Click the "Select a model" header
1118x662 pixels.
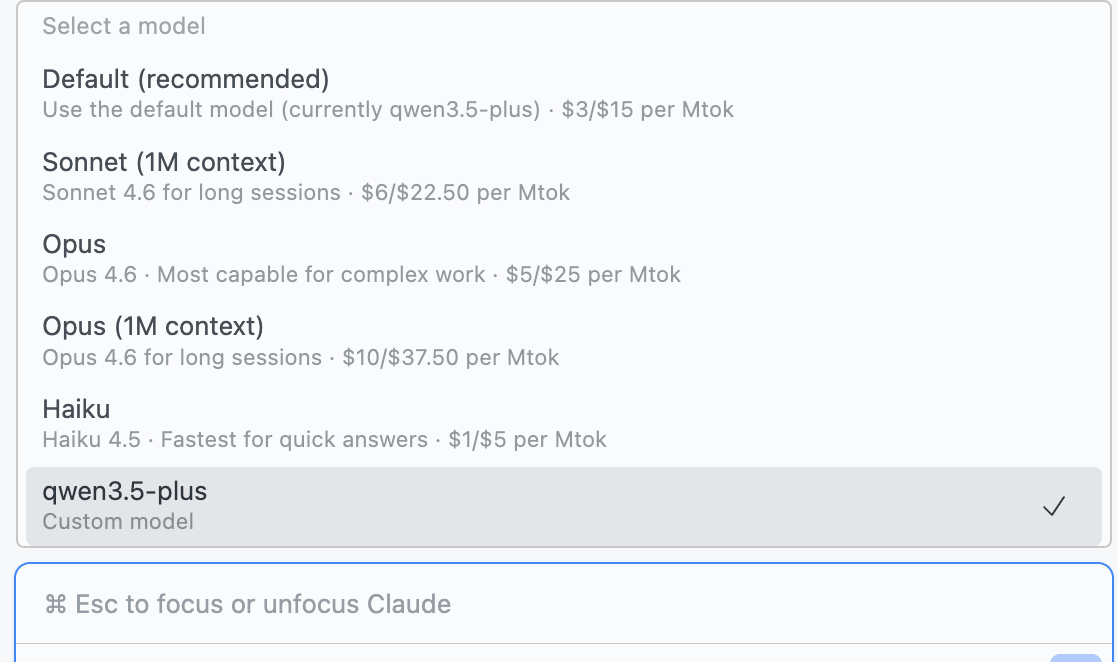[x=124, y=26]
